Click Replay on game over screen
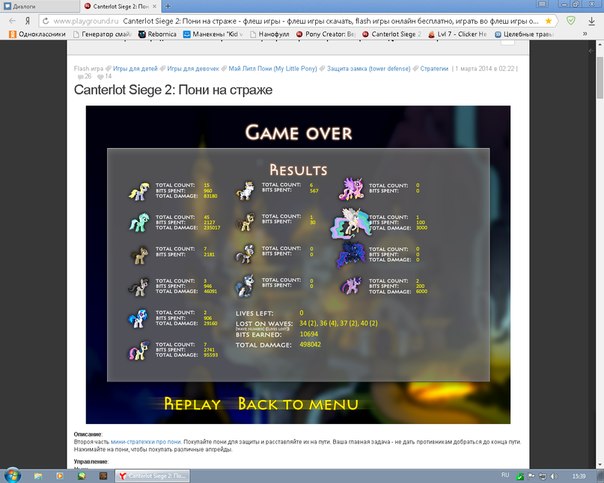This screenshot has width=604, height=483. (192, 404)
